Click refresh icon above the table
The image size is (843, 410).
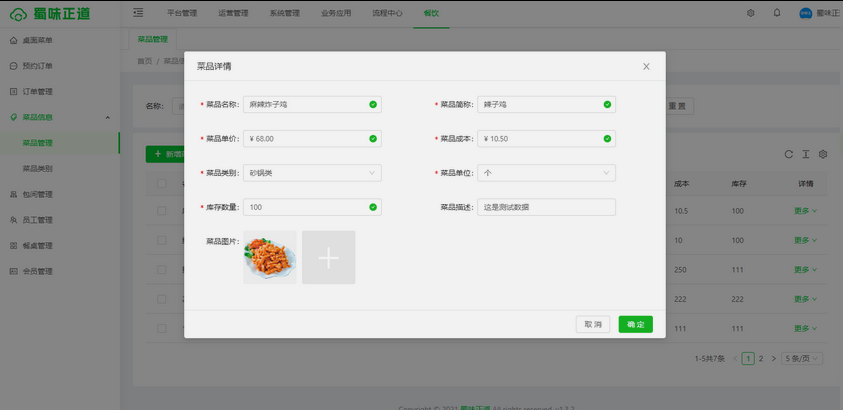coord(789,154)
